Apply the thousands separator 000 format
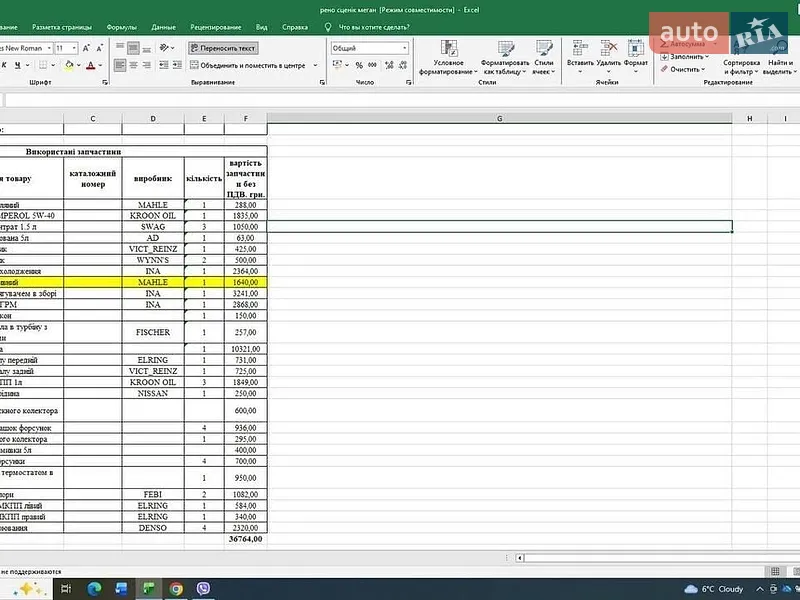The image size is (800, 600). [x=372, y=65]
